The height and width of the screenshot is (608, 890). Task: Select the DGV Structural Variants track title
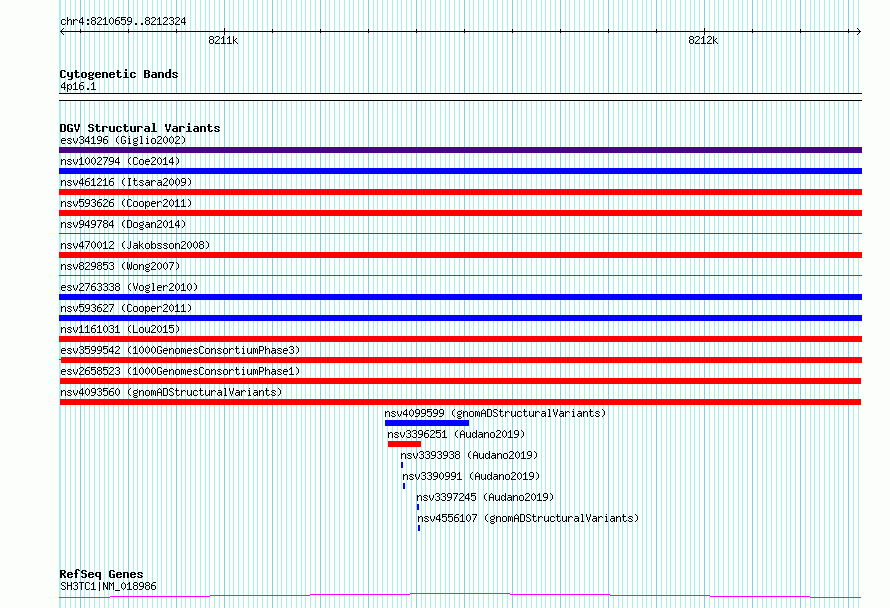pos(140,128)
